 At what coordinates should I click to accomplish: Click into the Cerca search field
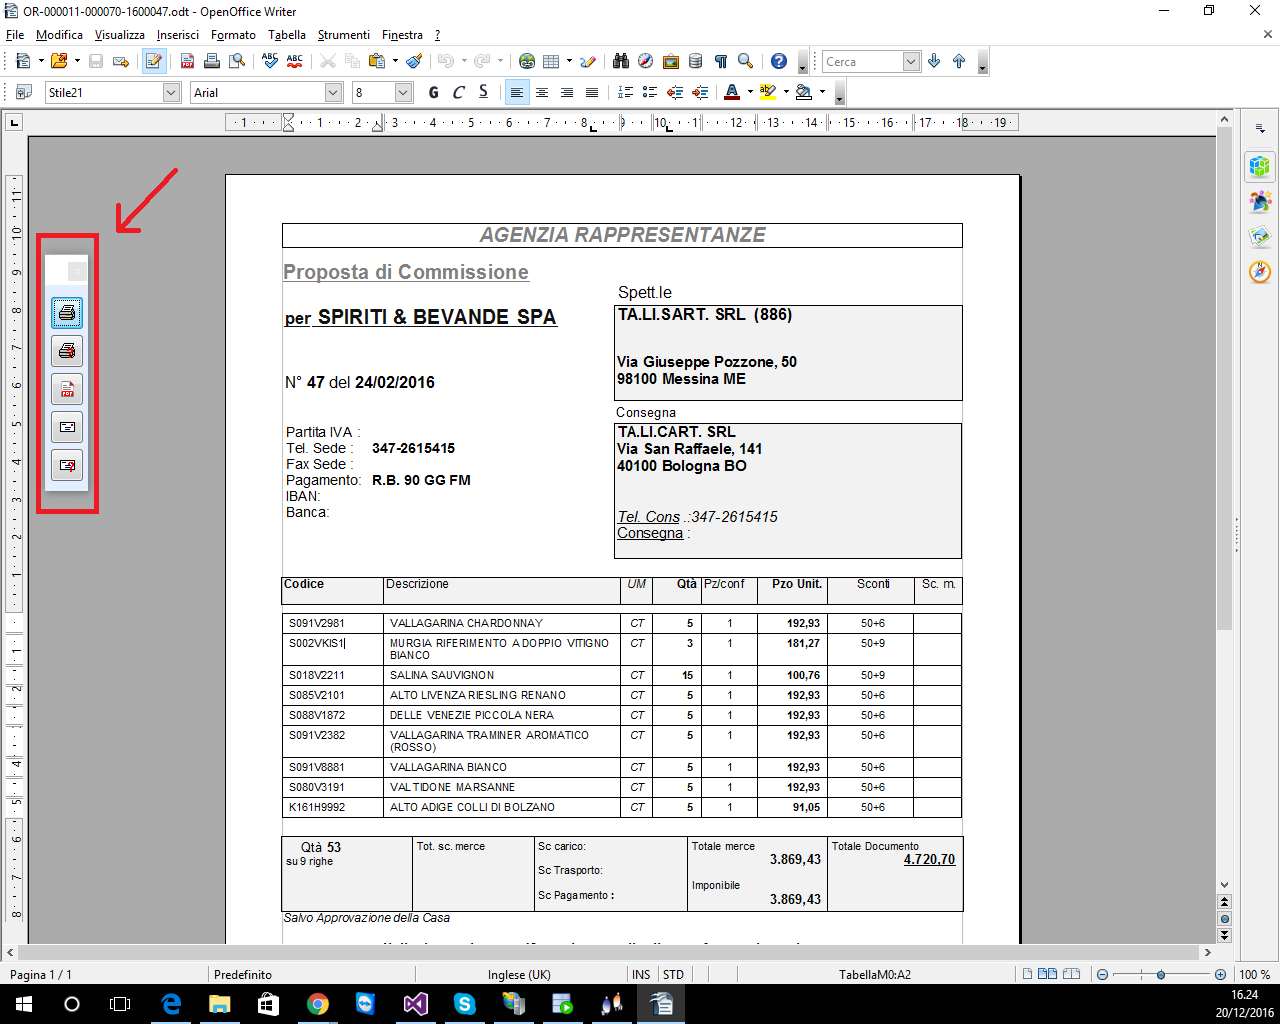point(862,61)
